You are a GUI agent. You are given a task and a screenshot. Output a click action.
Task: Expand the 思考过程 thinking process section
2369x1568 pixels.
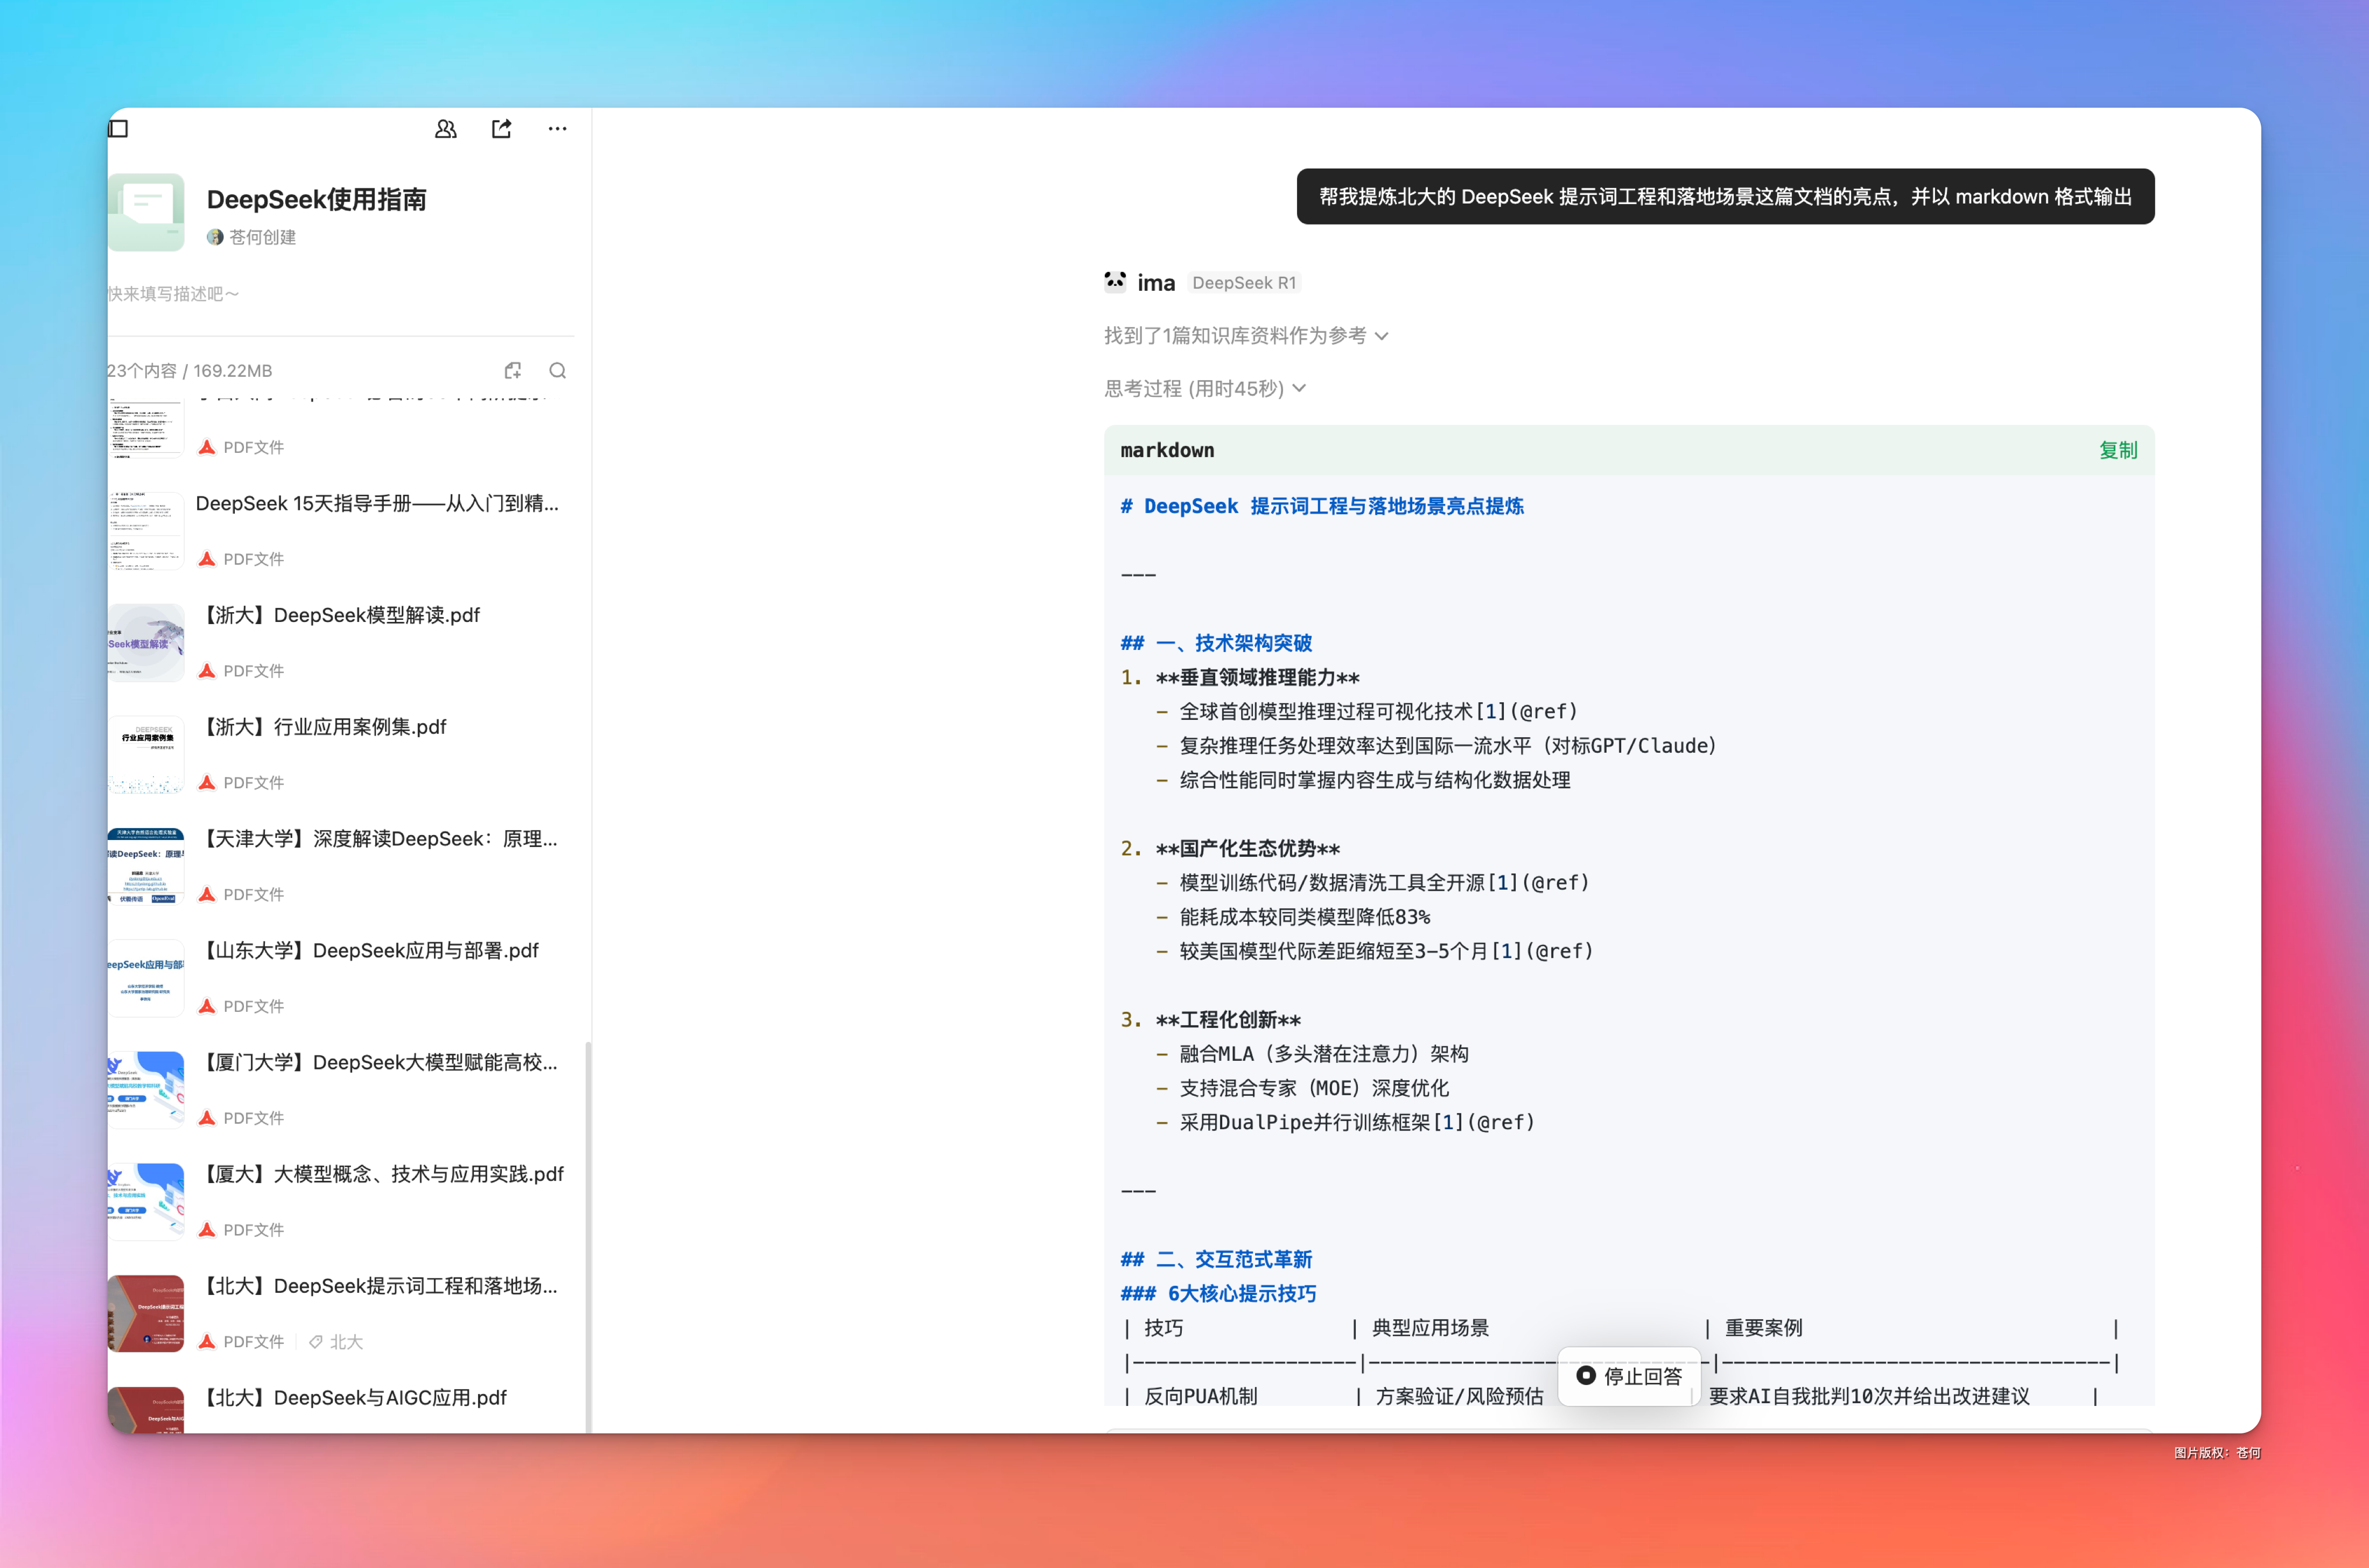1204,389
